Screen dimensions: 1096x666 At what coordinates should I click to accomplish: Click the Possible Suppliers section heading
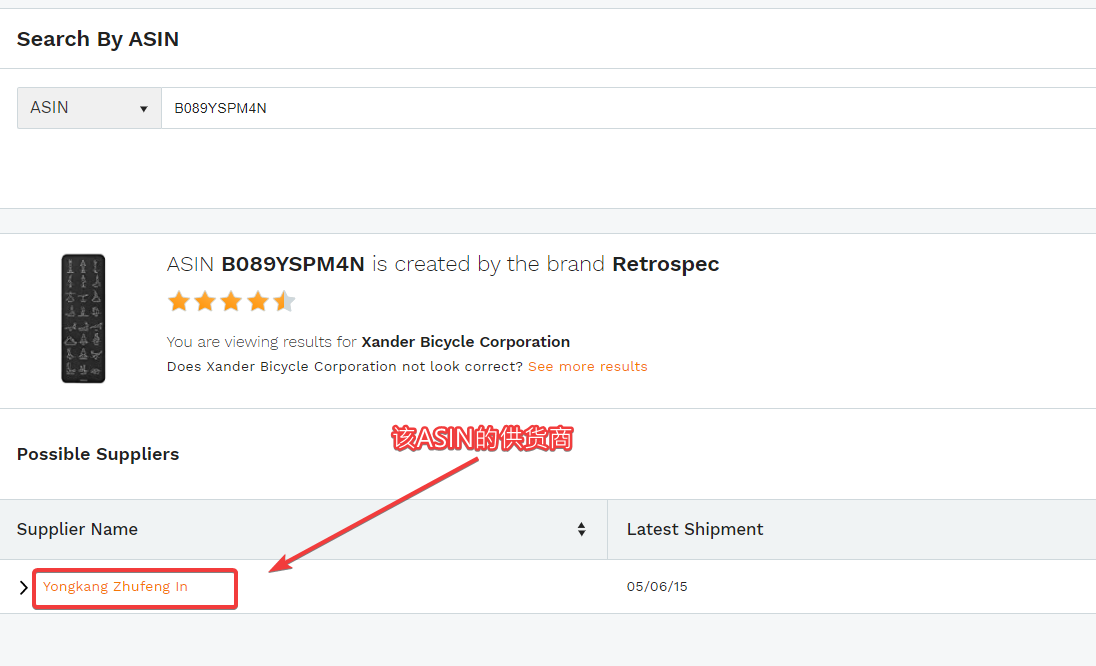98,454
